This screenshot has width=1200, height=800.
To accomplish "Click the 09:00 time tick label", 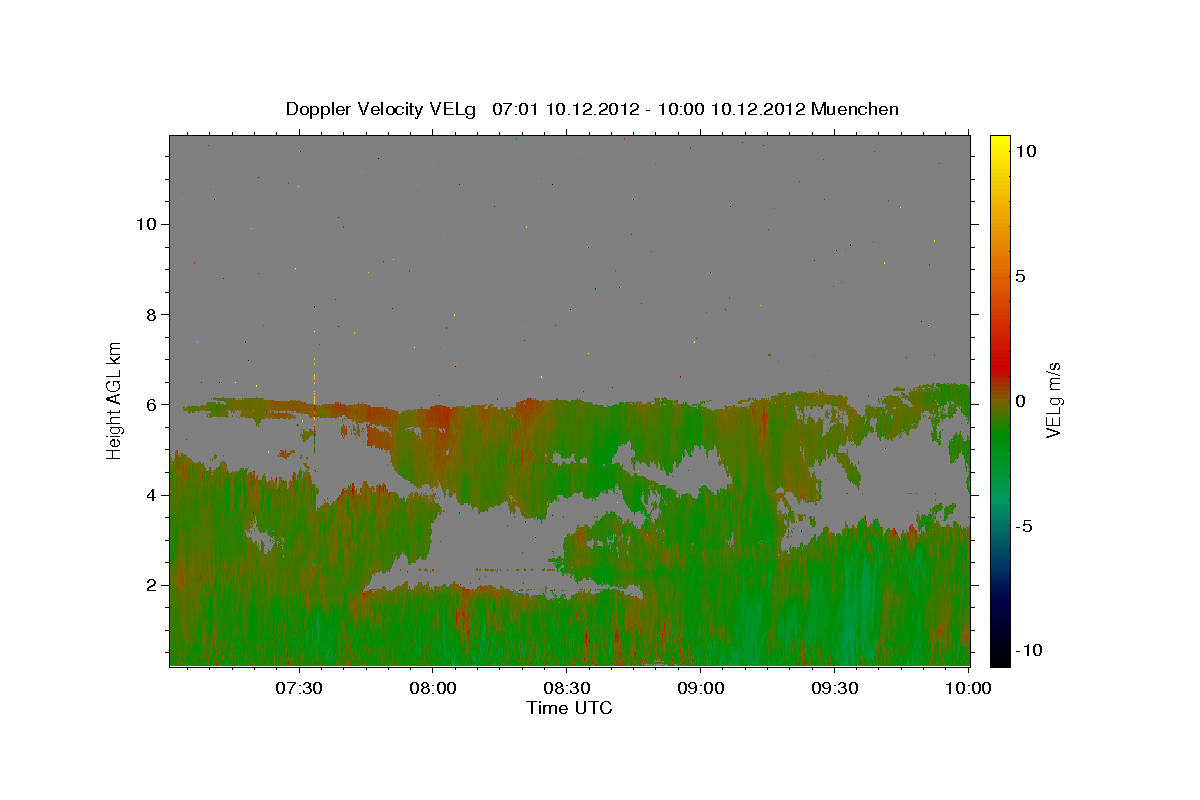I will [x=700, y=689].
